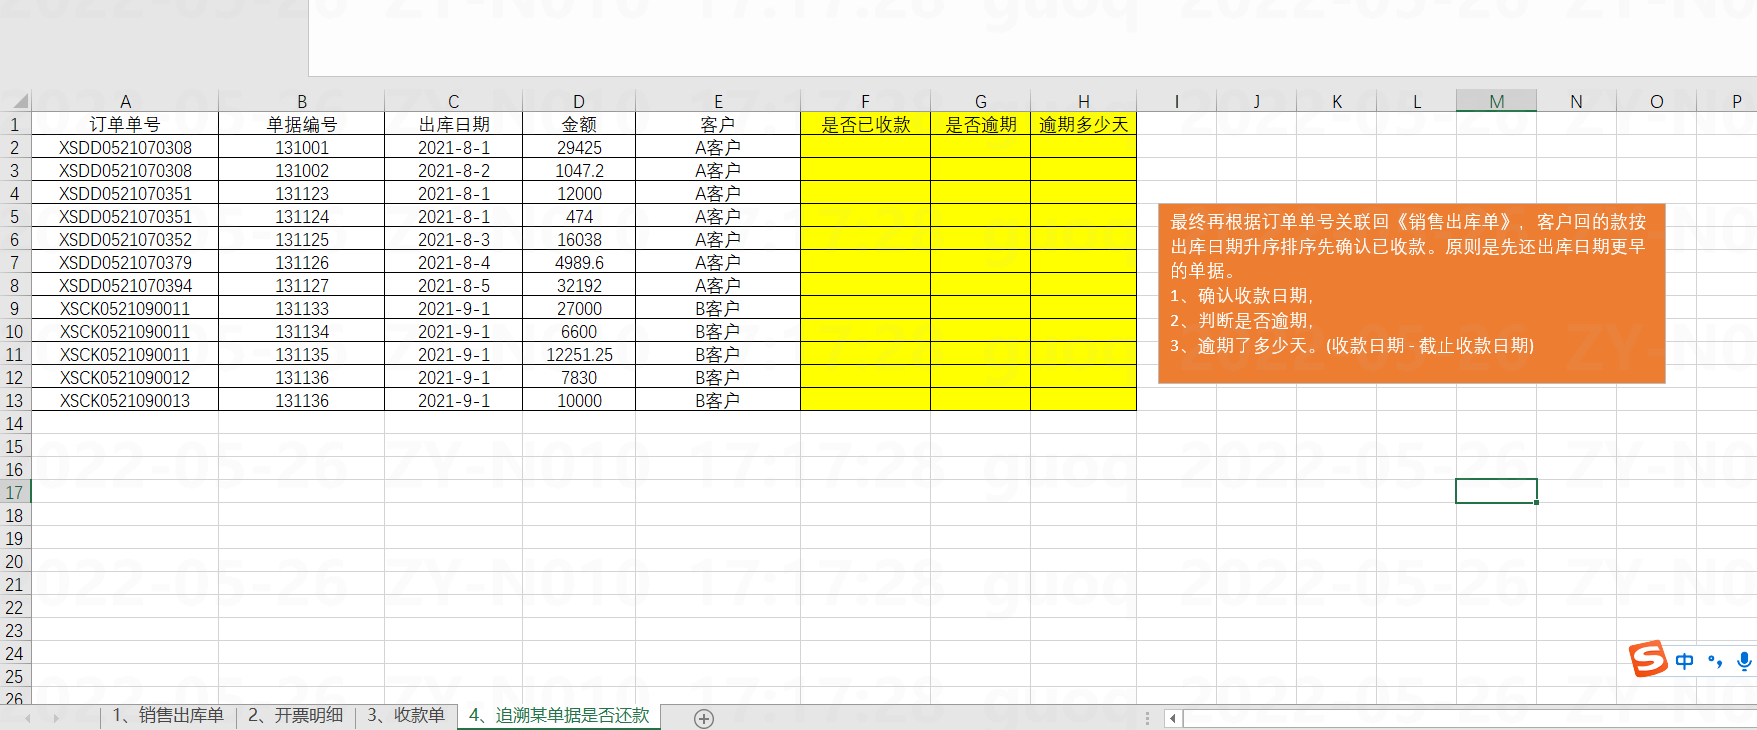Click cell with order XSCK0521090012
The height and width of the screenshot is (730, 1757).
point(125,377)
